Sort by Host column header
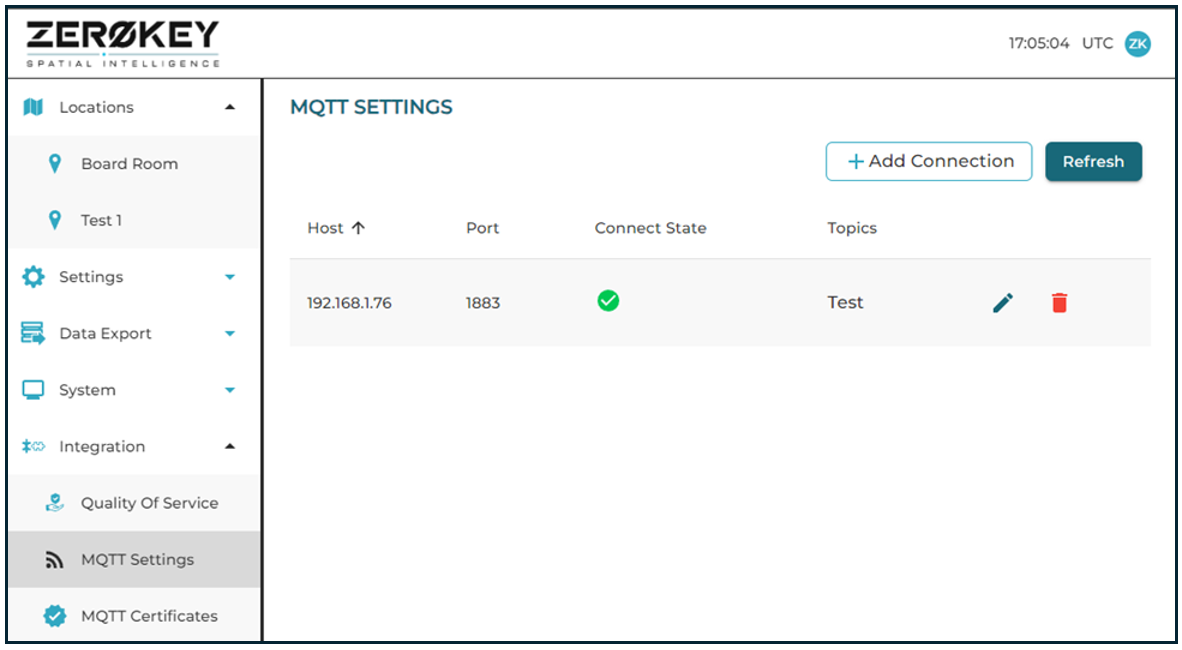 336,227
